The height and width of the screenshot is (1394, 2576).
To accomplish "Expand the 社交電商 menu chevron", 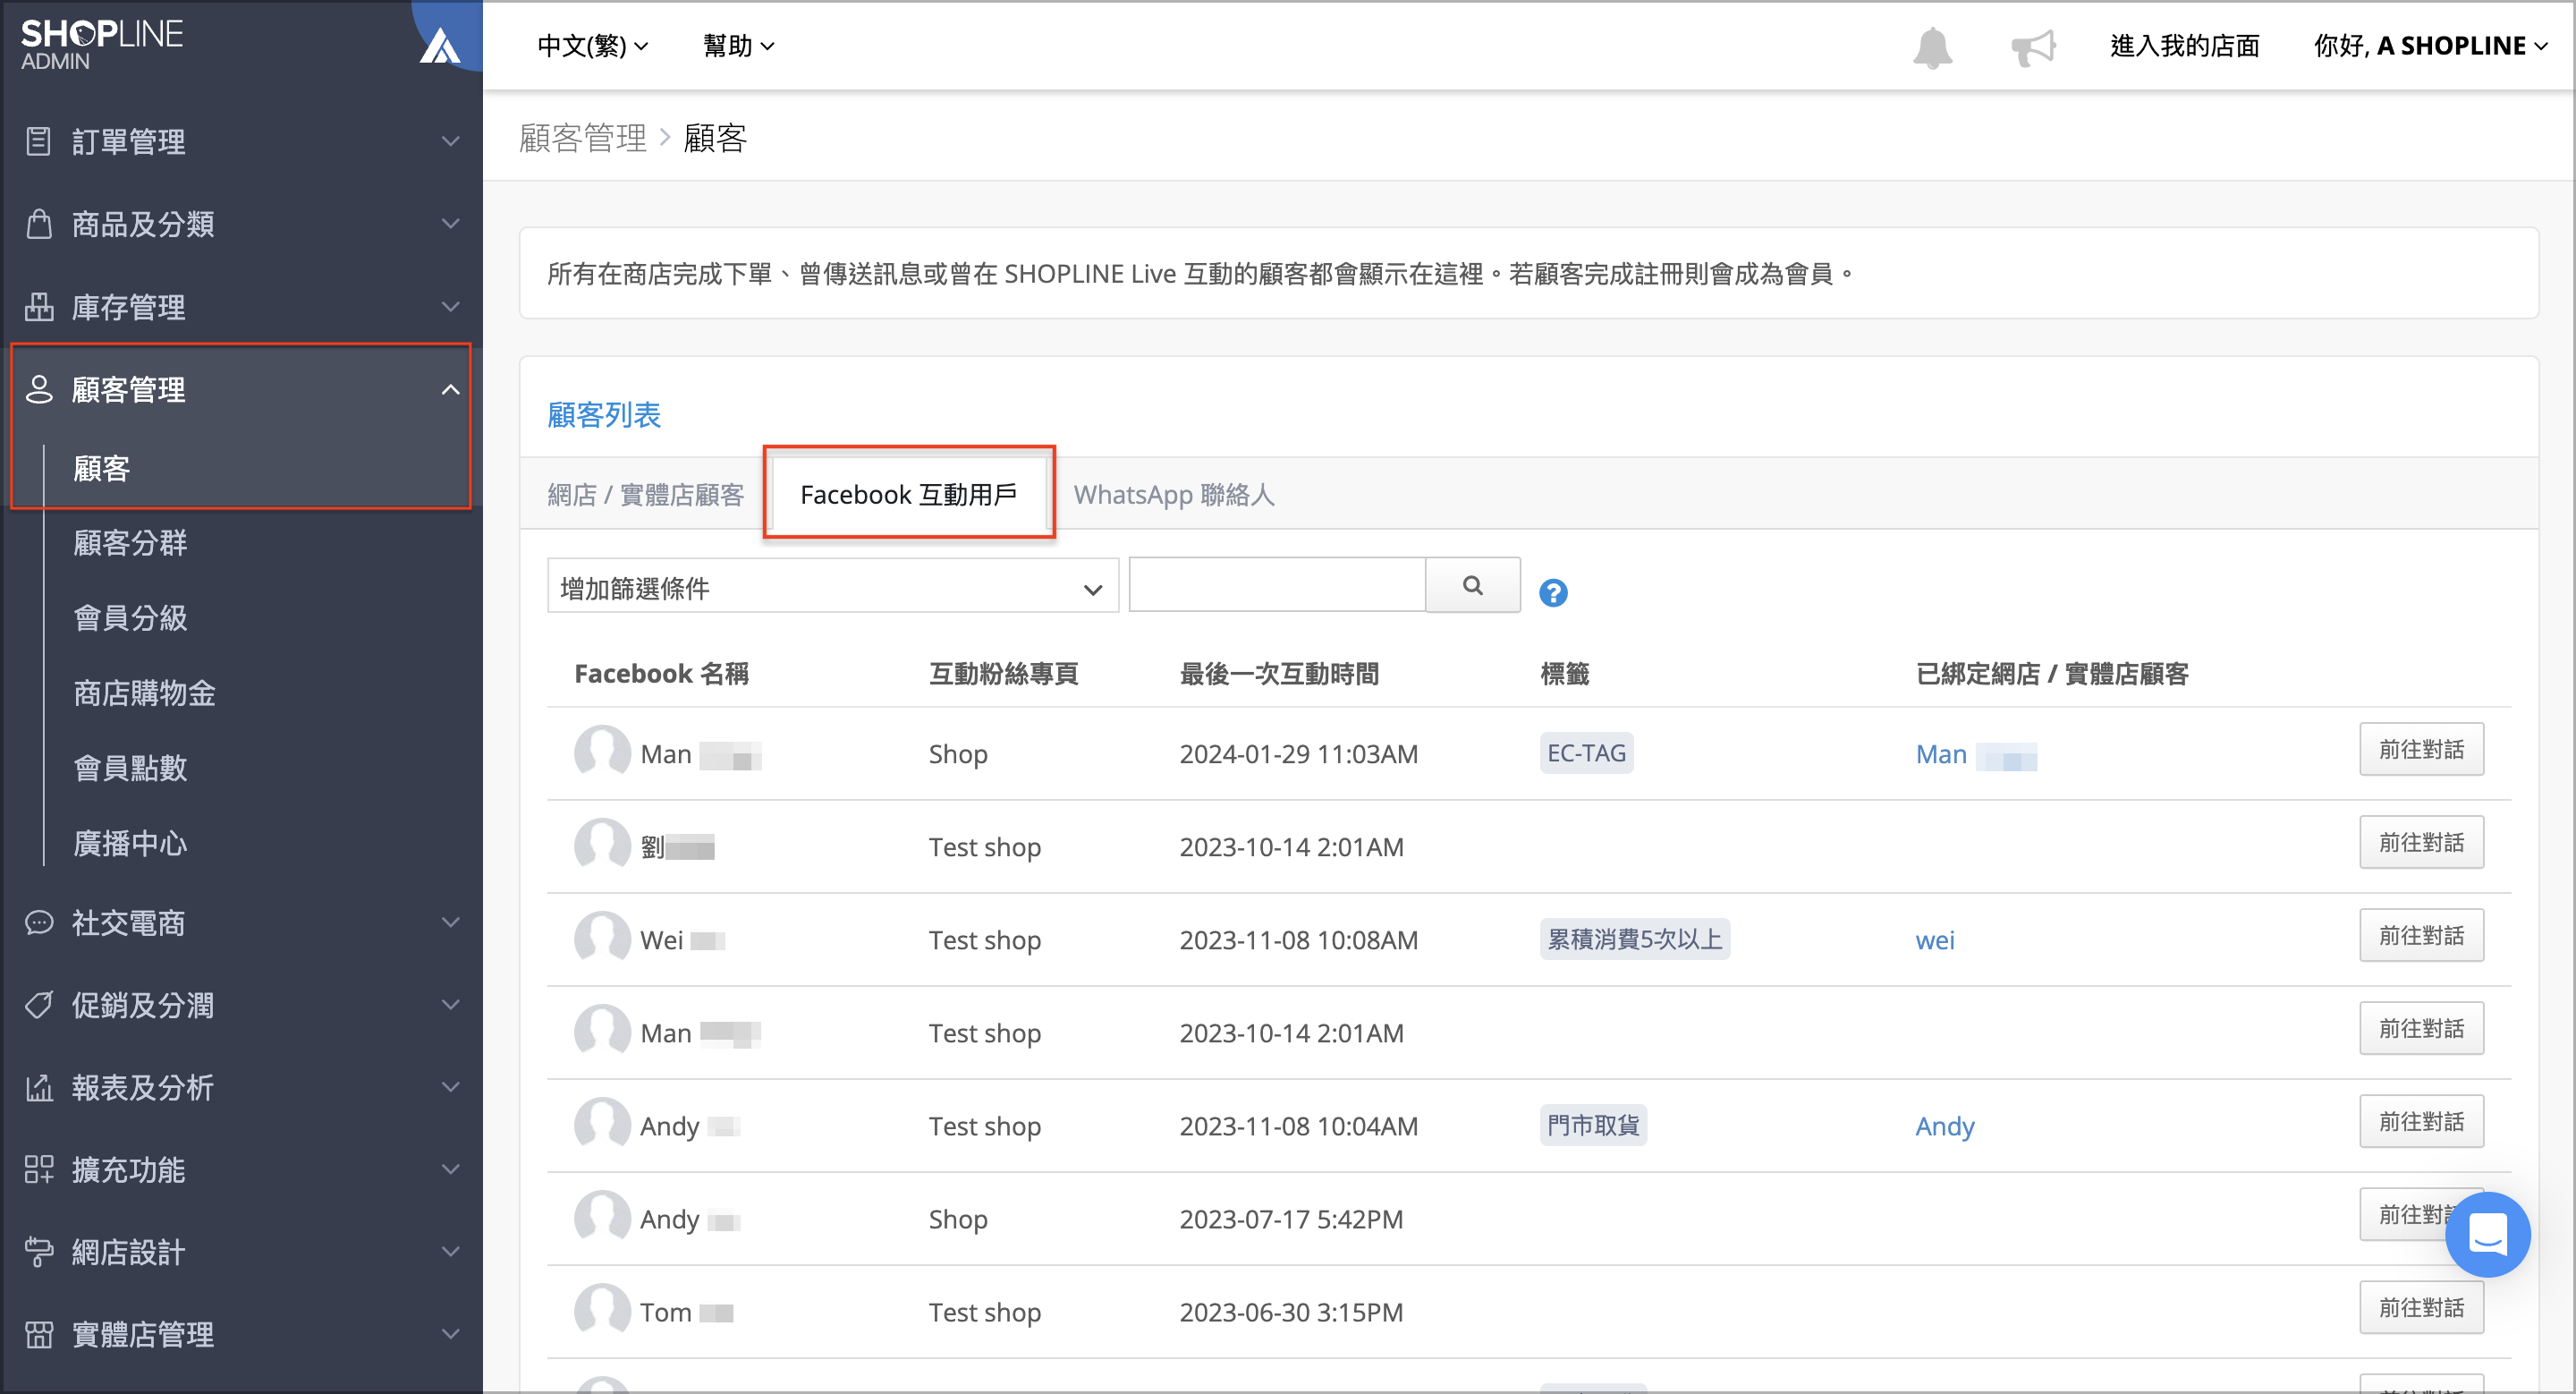I will pyautogui.click(x=451, y=922).
